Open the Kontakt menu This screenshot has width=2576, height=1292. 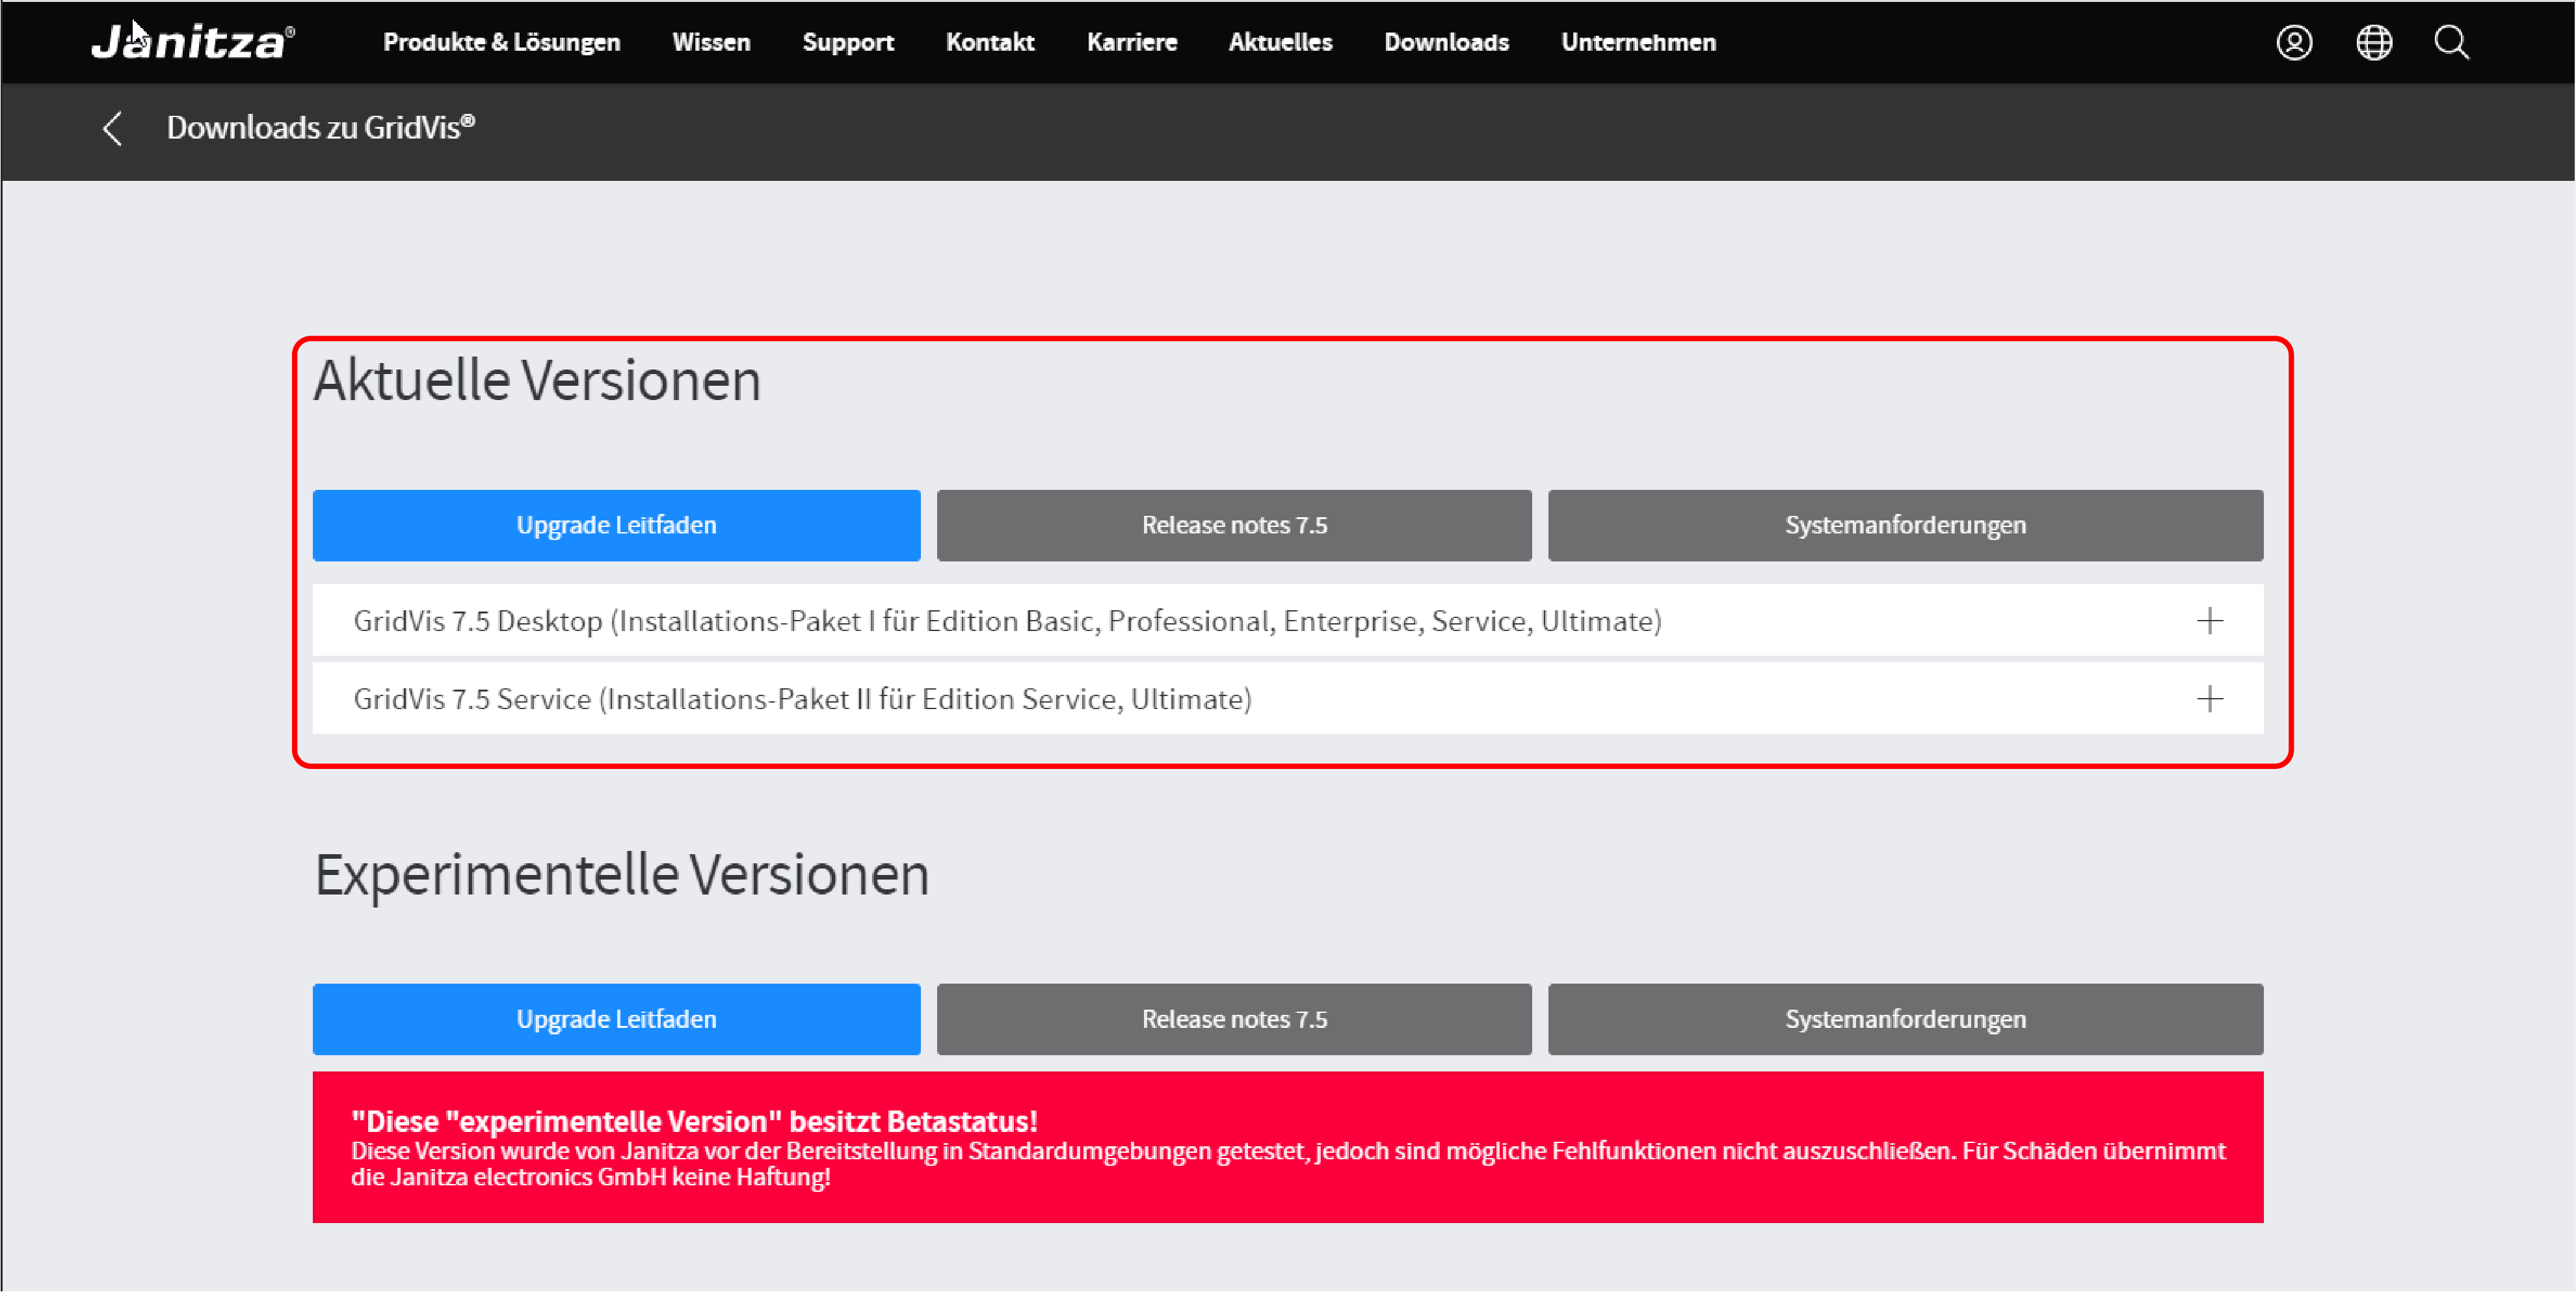[x=990, y=42]
